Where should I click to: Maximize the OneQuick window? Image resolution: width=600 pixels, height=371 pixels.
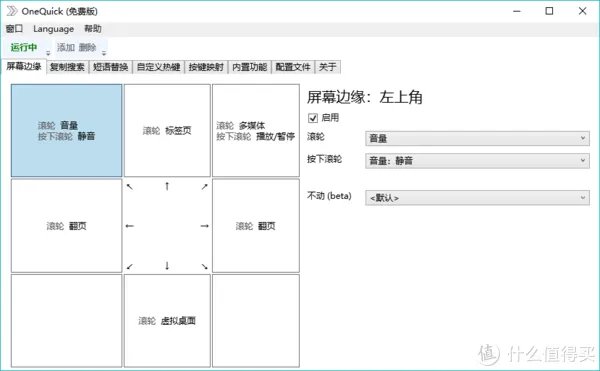click(x=549, y=11)
